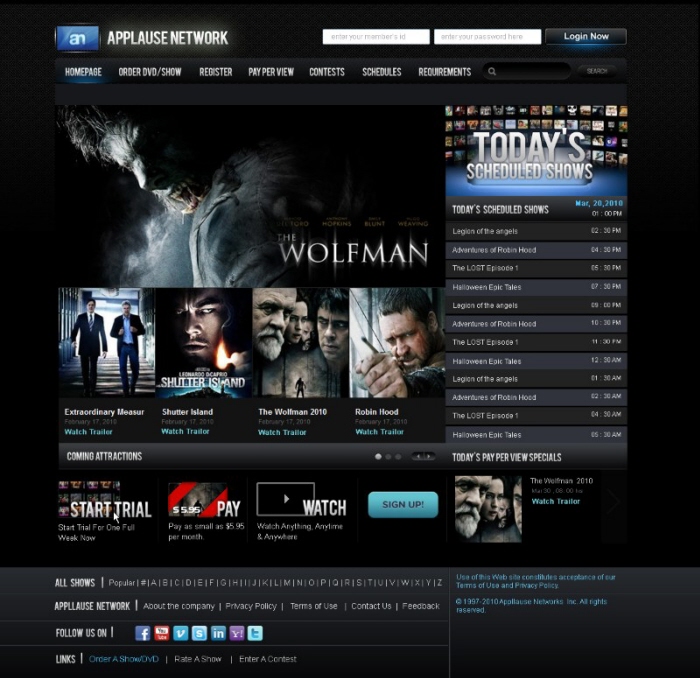The height and width of the screenshot is (678, 700).
Task: Open the Order DVD/Show menu
Action: click(150, 72)
